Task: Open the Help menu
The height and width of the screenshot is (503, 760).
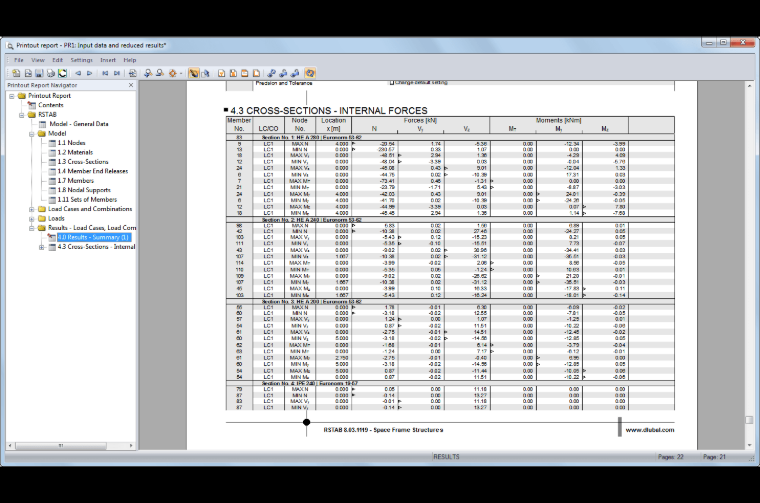Action: pyautogui.click(x=129, y=60)
